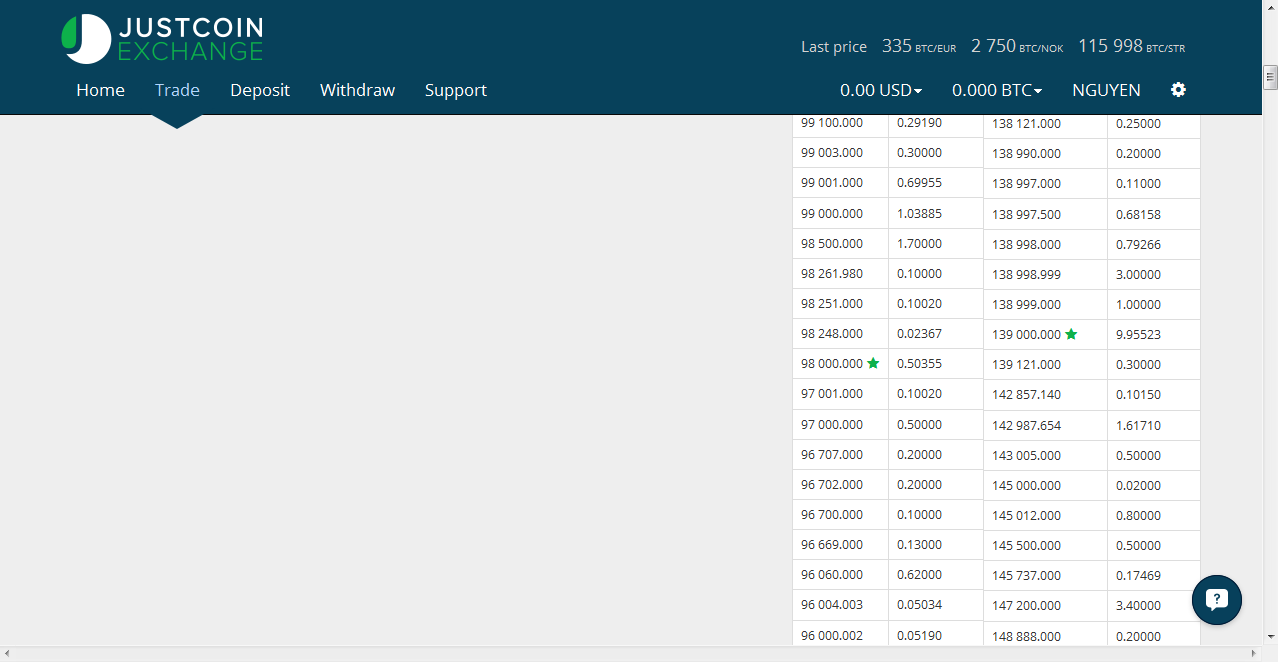Click bid volume 0.02367
The width and height of the screenshot is (1278, 662).
tap(919, 333)
